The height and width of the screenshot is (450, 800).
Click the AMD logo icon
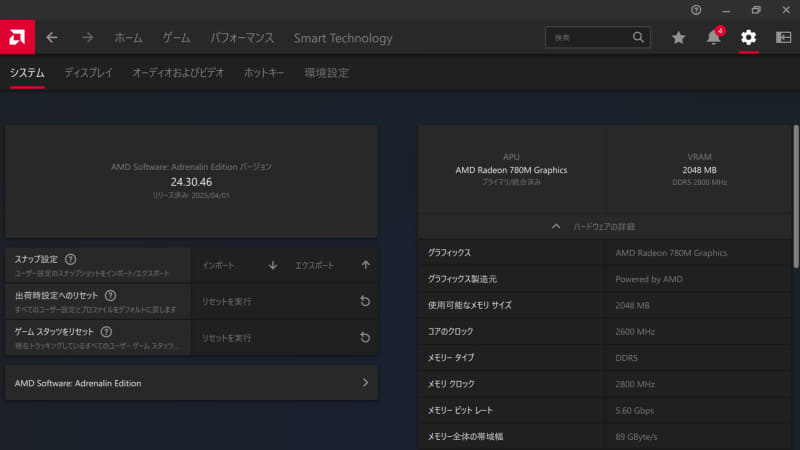[x=17, y=37]
